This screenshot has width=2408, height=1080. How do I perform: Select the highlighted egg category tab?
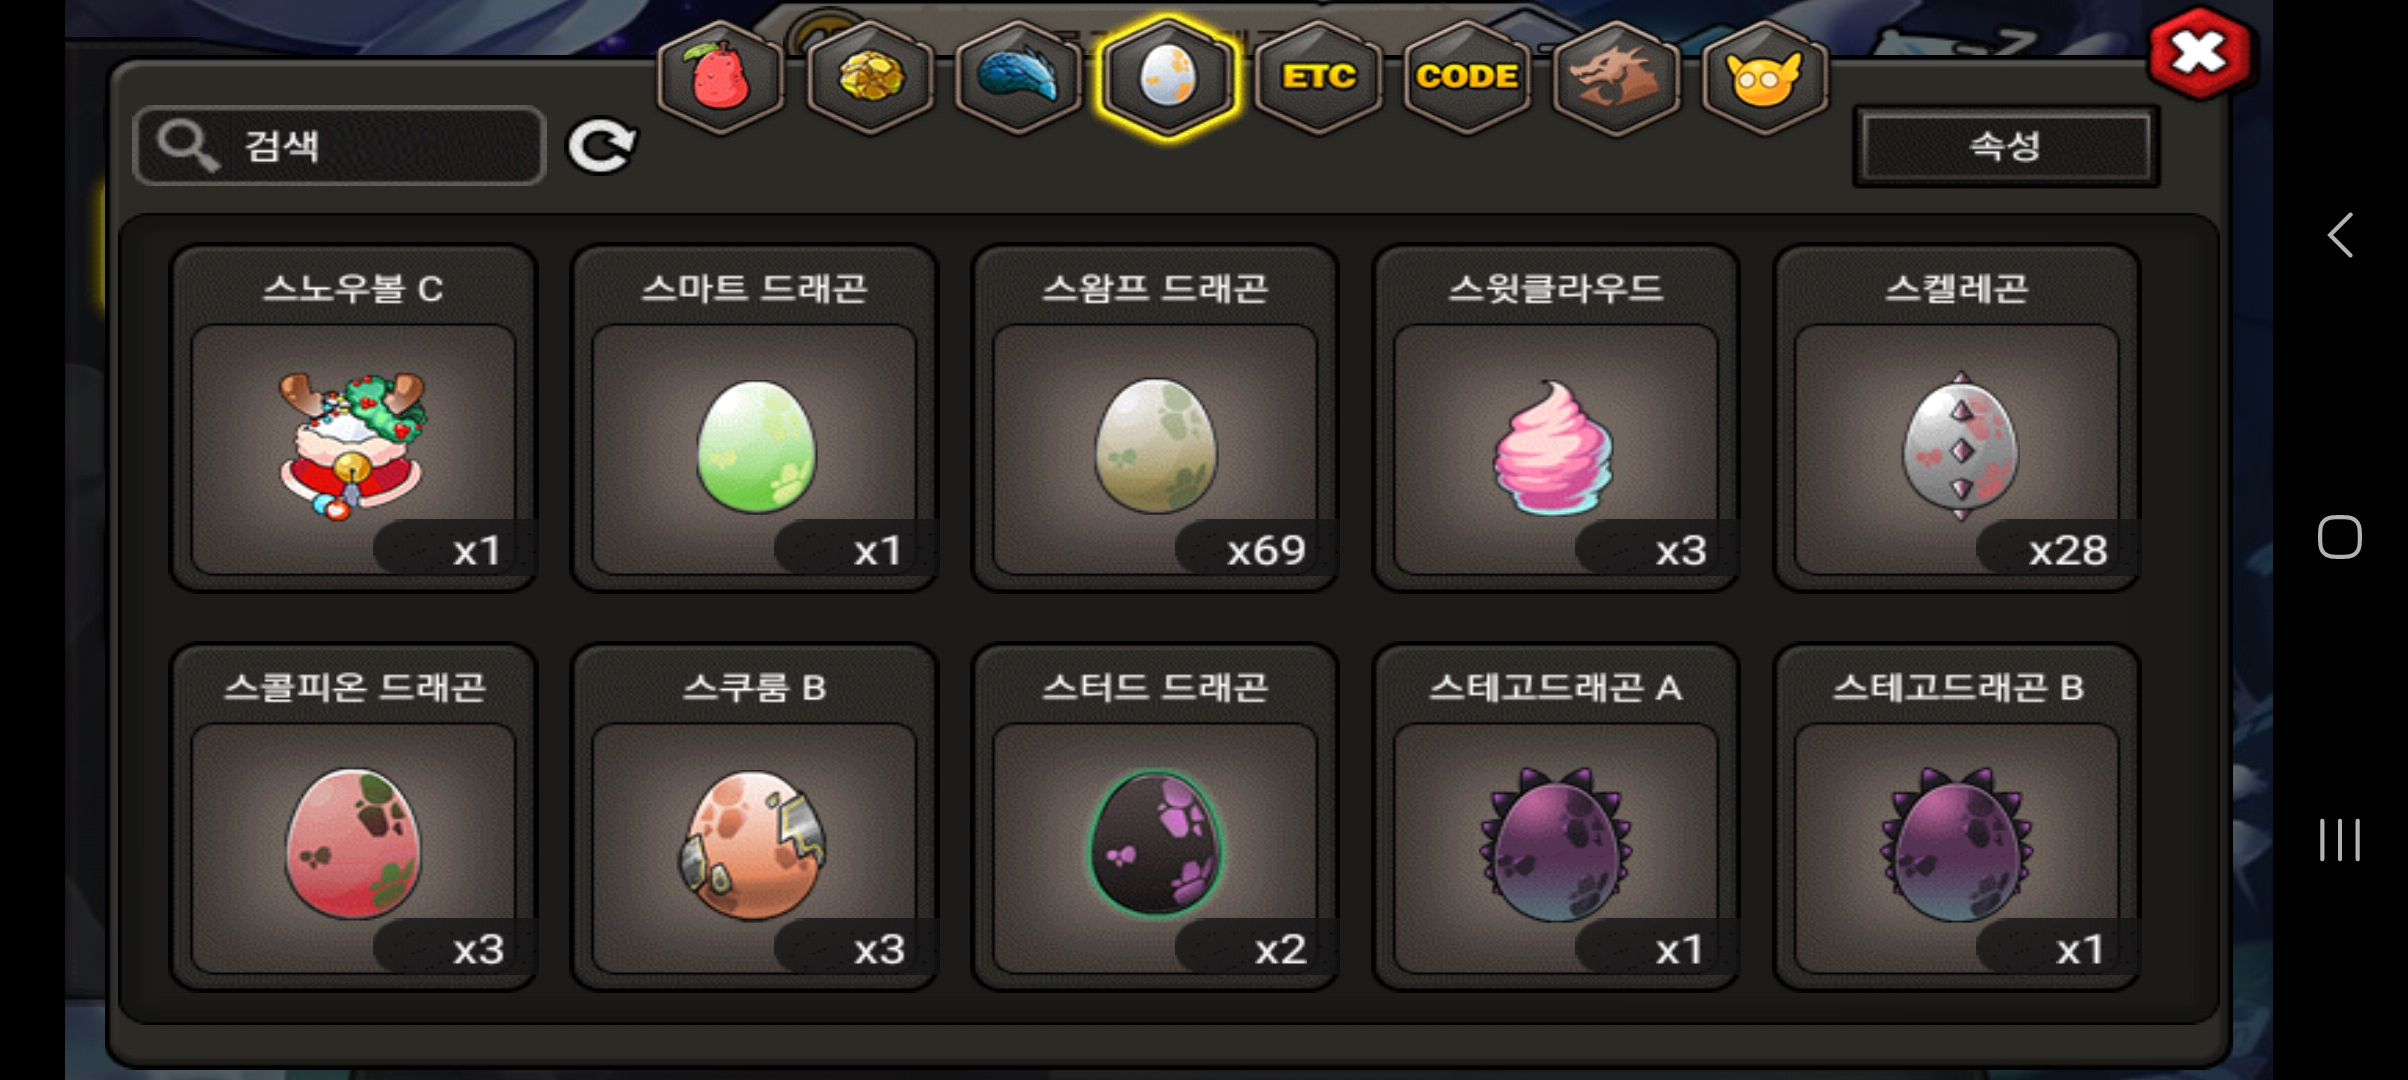[x=1168, y=78]
